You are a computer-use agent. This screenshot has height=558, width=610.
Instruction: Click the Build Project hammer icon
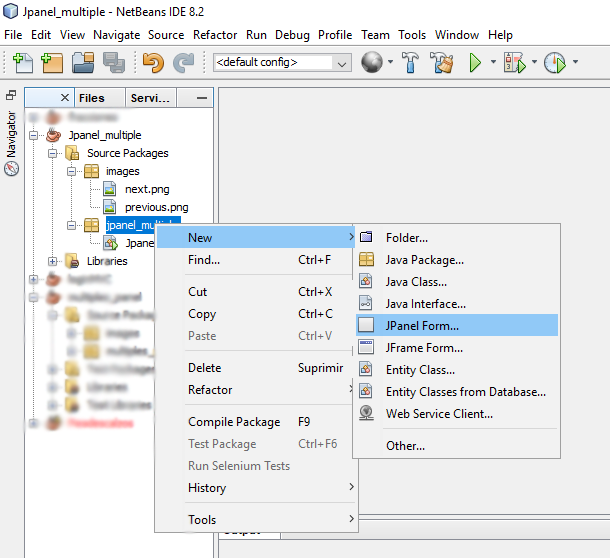coord(410,62)
